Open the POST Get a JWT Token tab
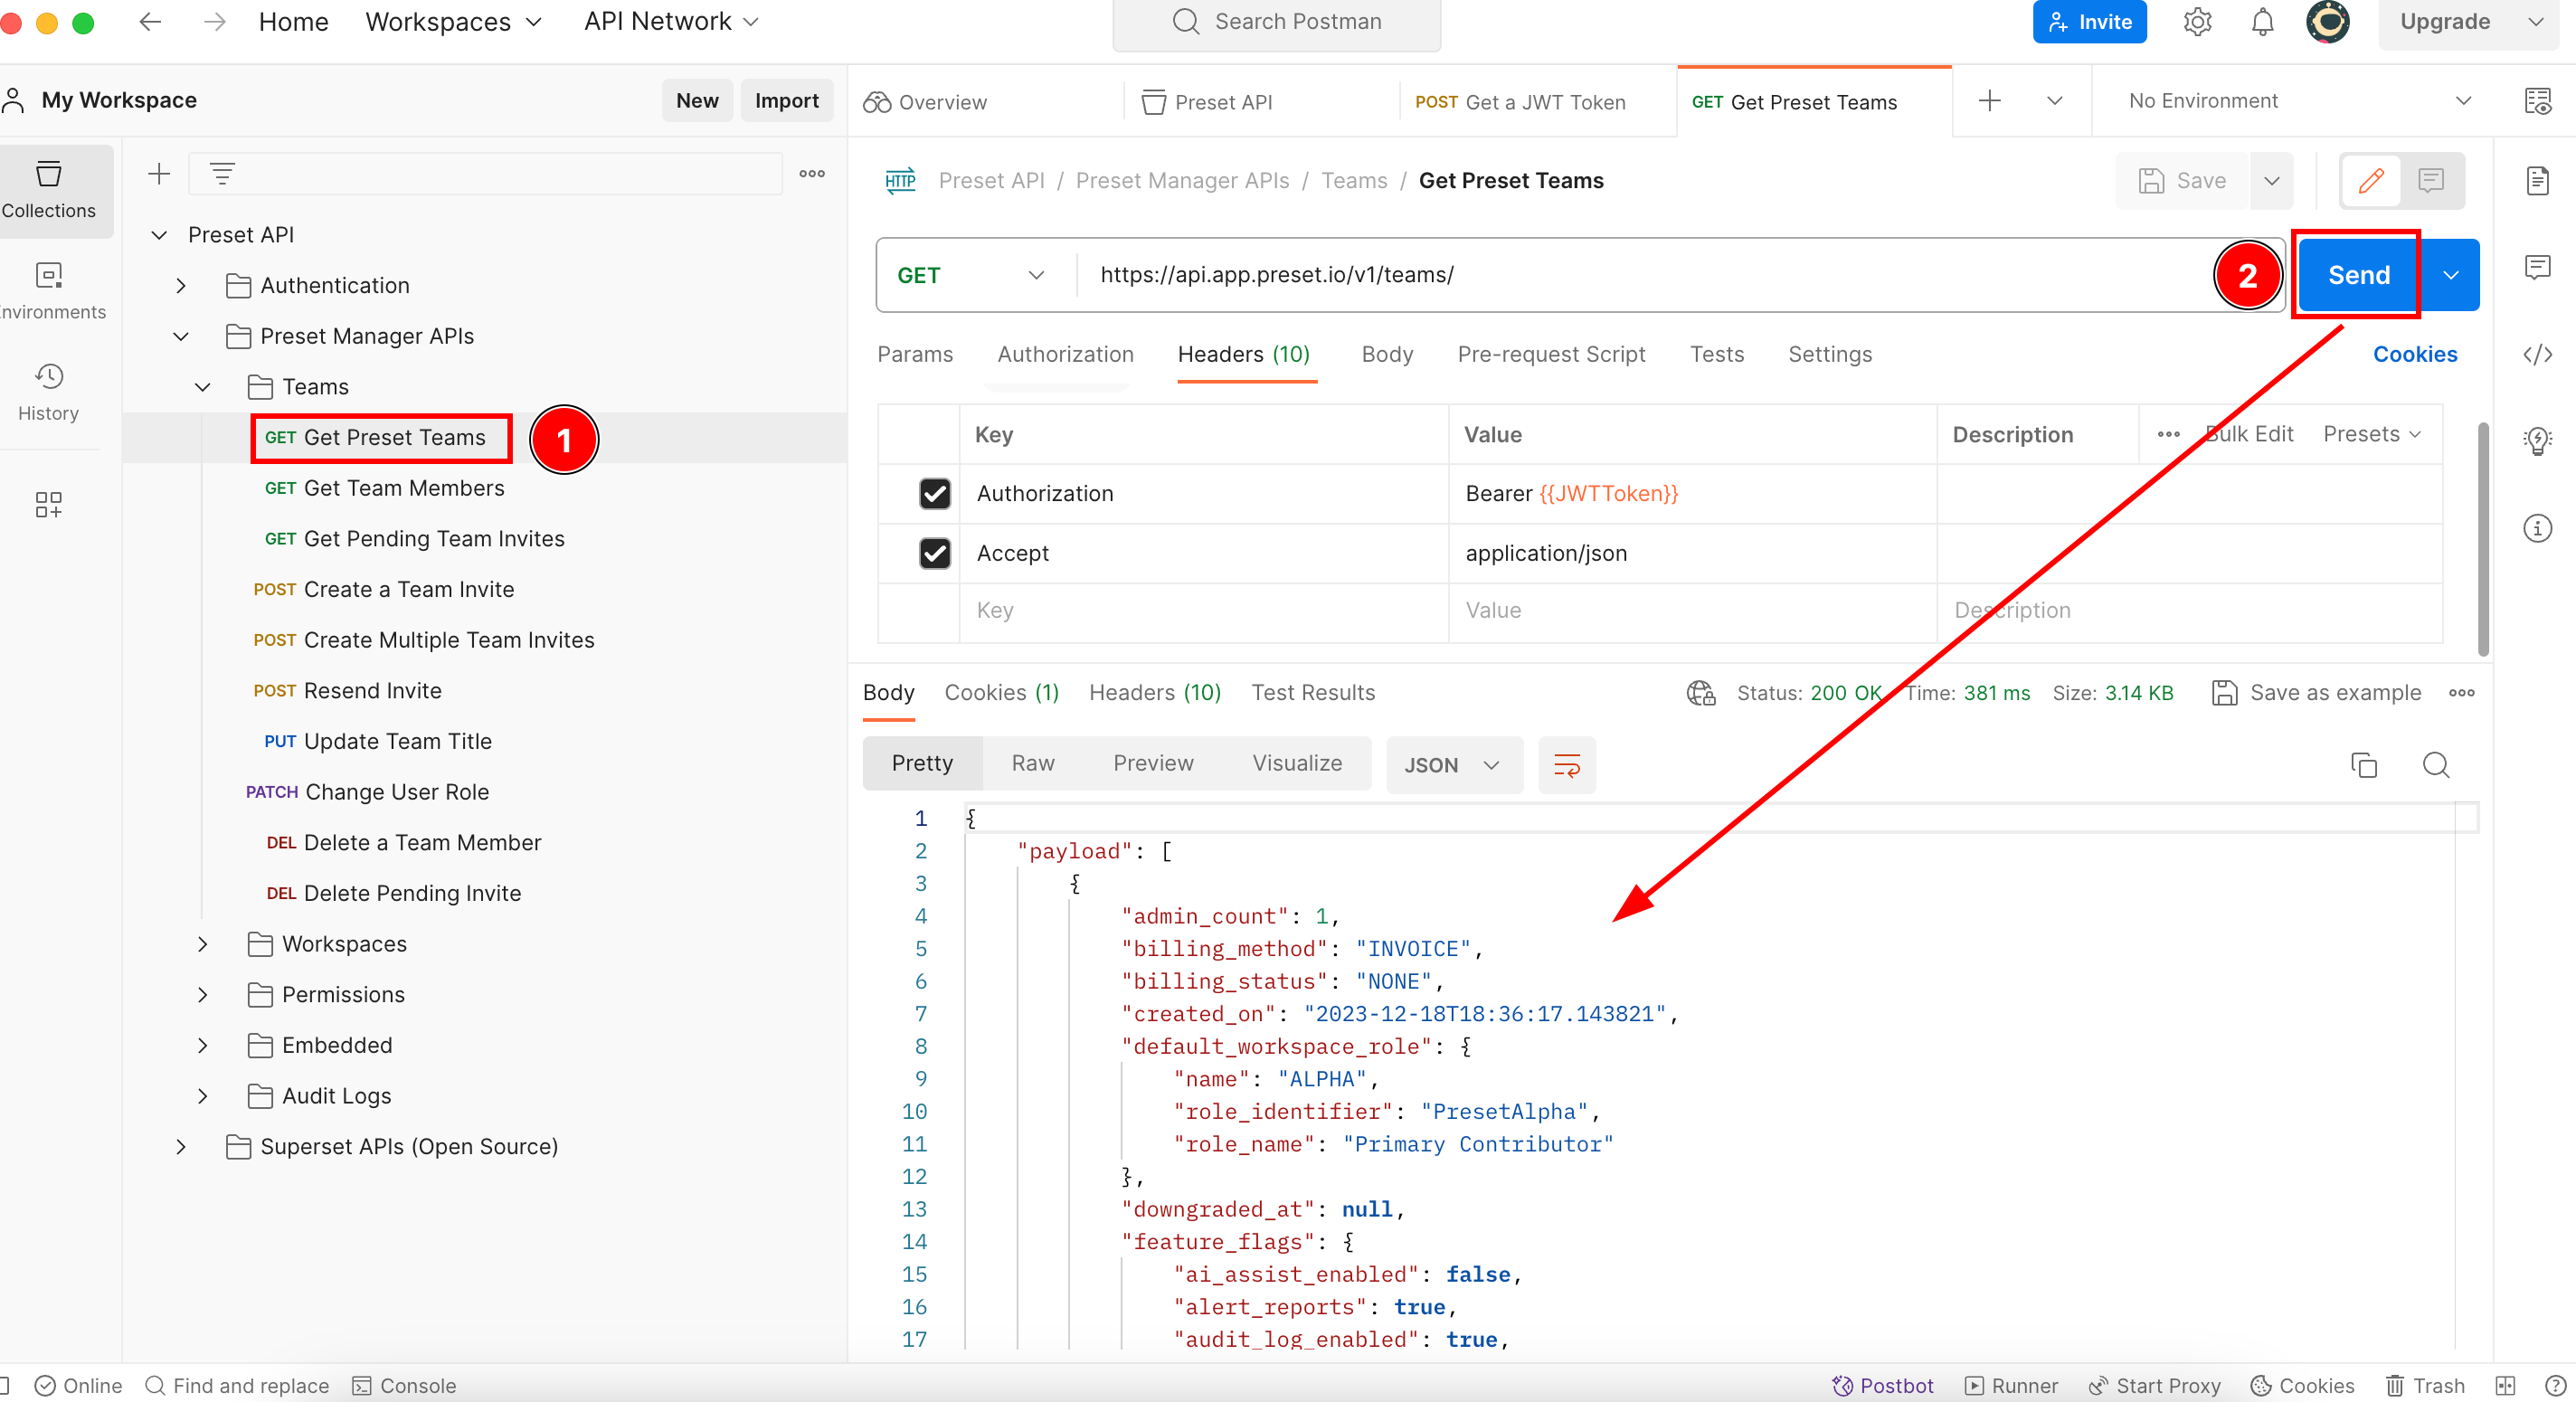 (1522, 102)
